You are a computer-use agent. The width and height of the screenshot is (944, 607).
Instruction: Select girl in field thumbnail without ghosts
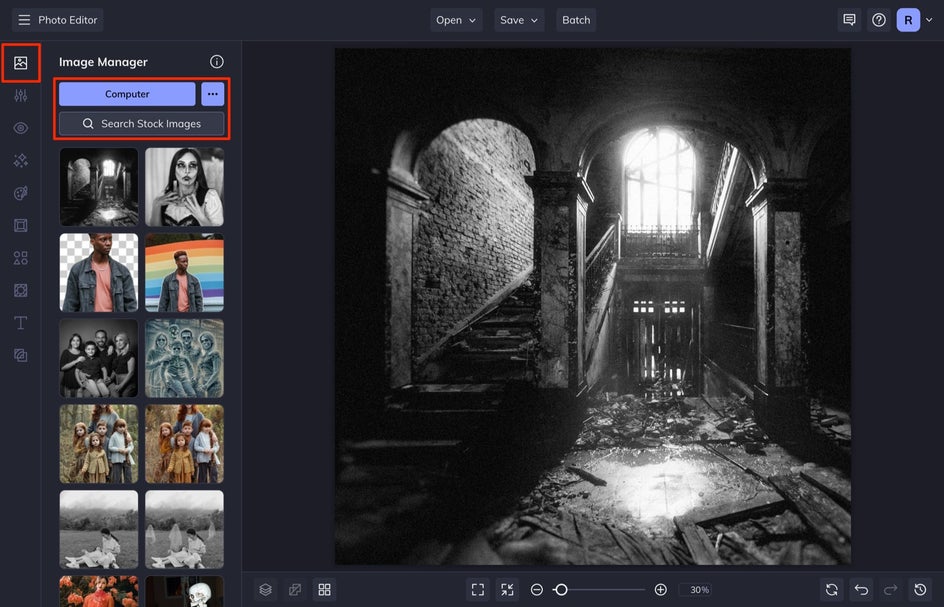(x=99, y=529)
